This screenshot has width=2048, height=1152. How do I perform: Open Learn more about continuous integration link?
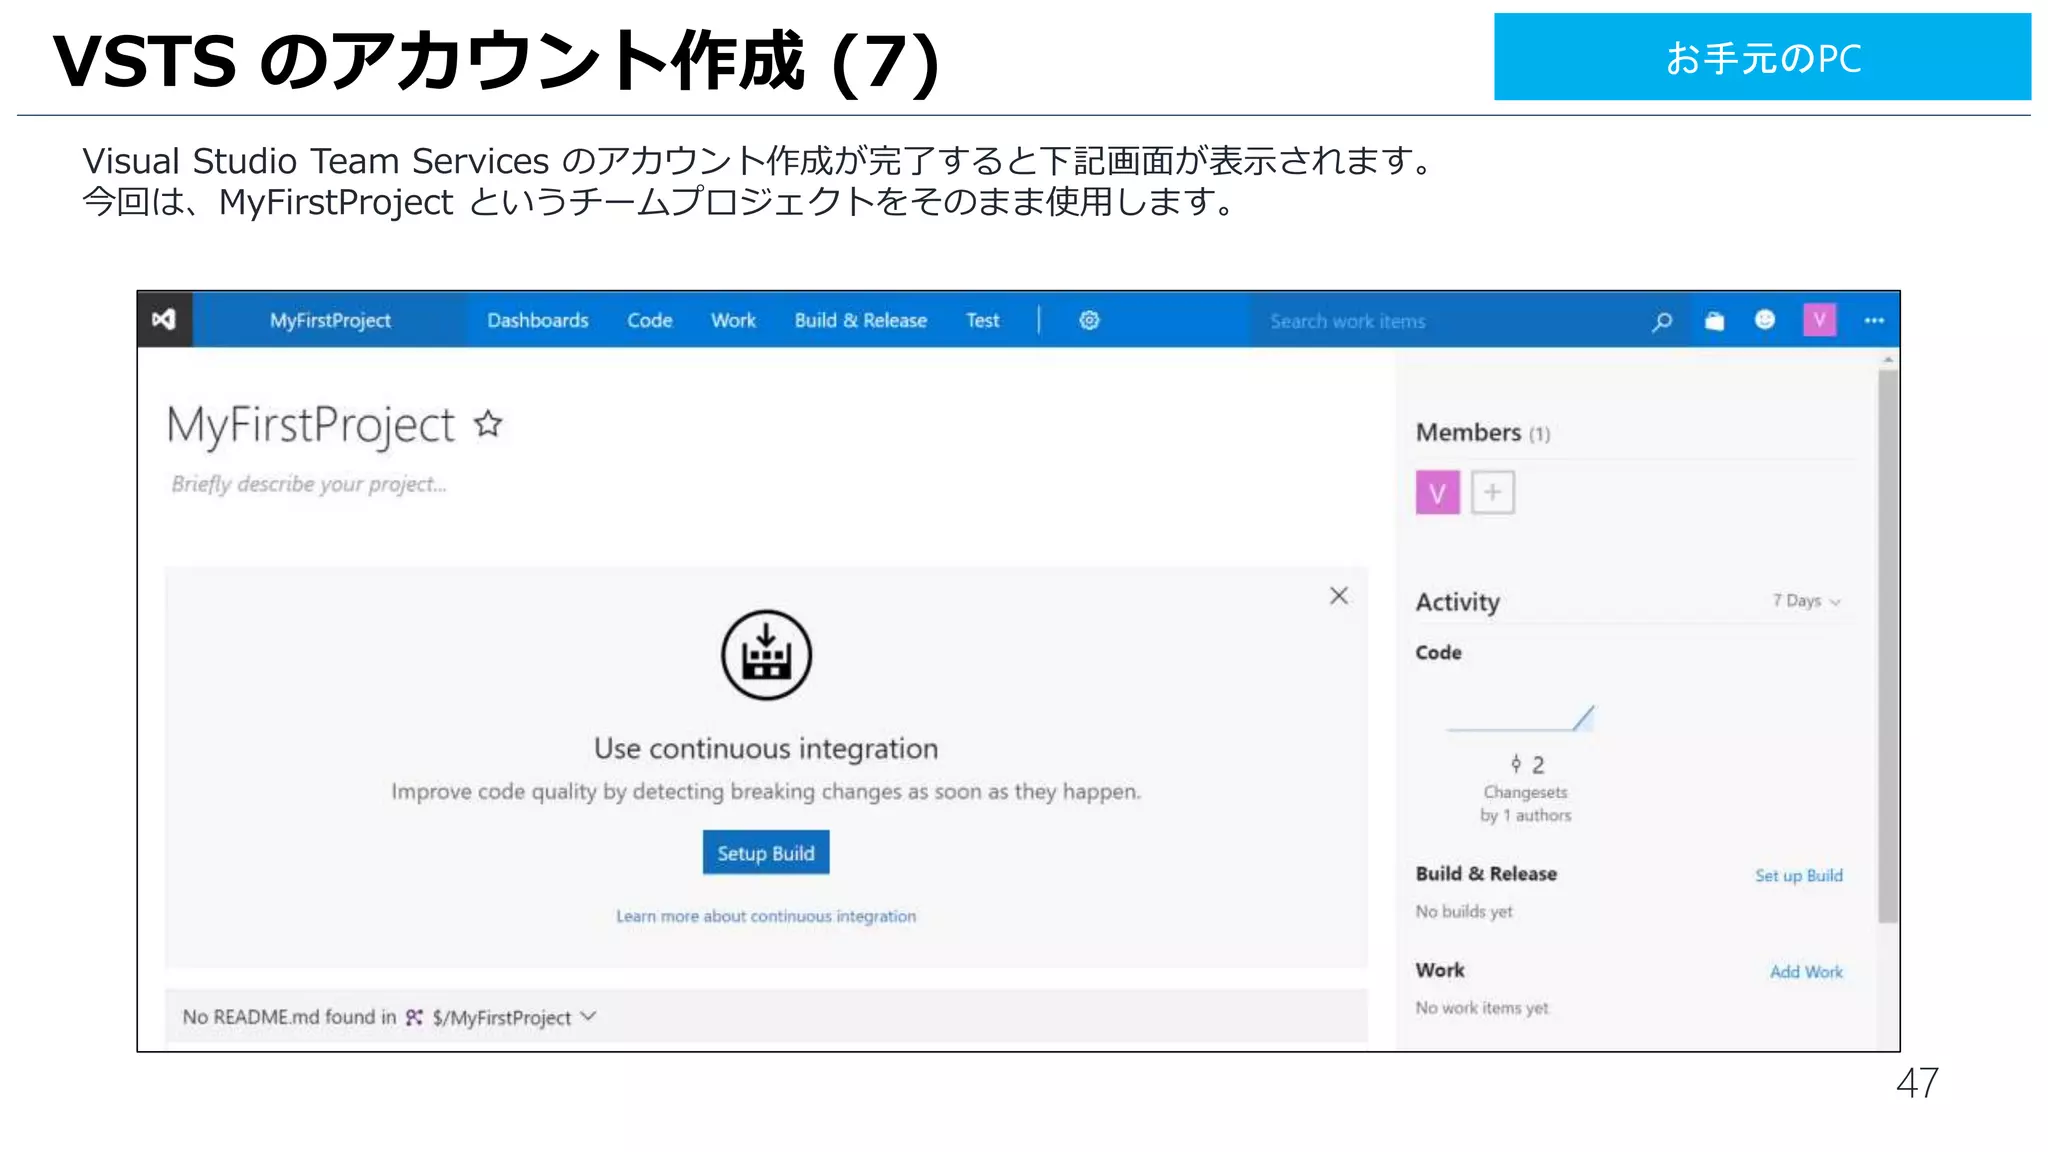coord(766,916)
